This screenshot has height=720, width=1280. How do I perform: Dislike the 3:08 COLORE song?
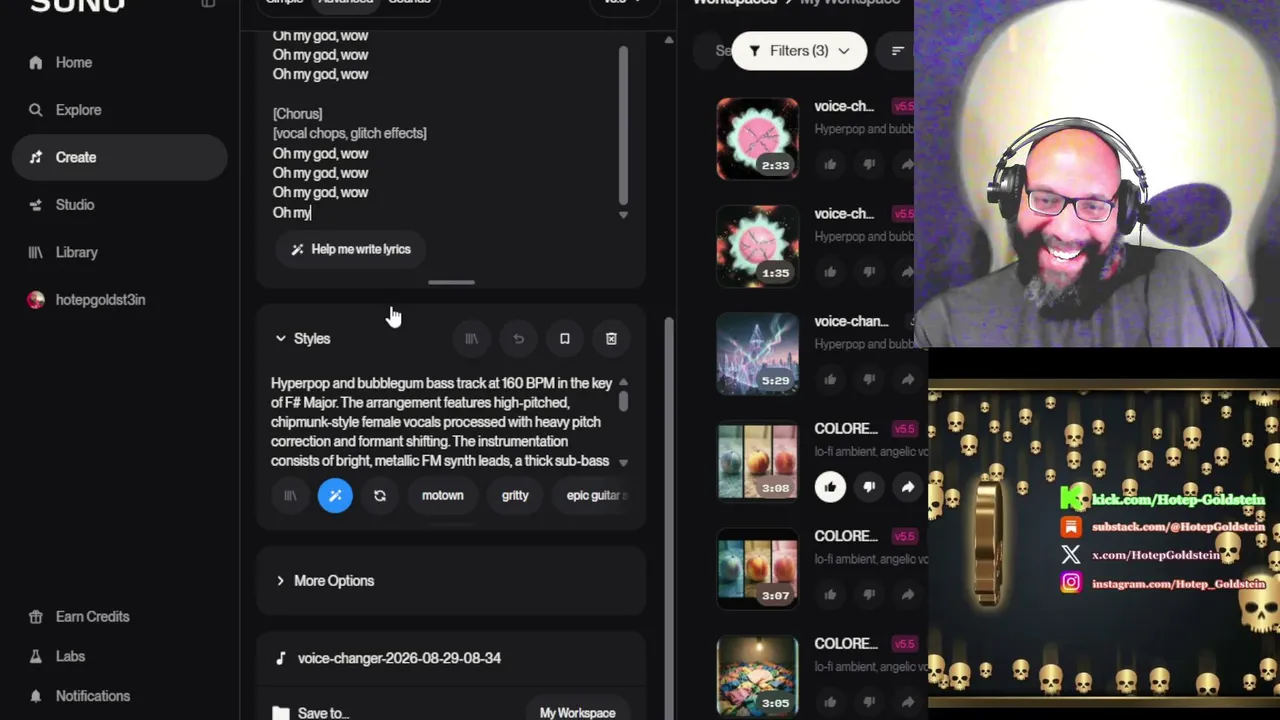point(869,487)
